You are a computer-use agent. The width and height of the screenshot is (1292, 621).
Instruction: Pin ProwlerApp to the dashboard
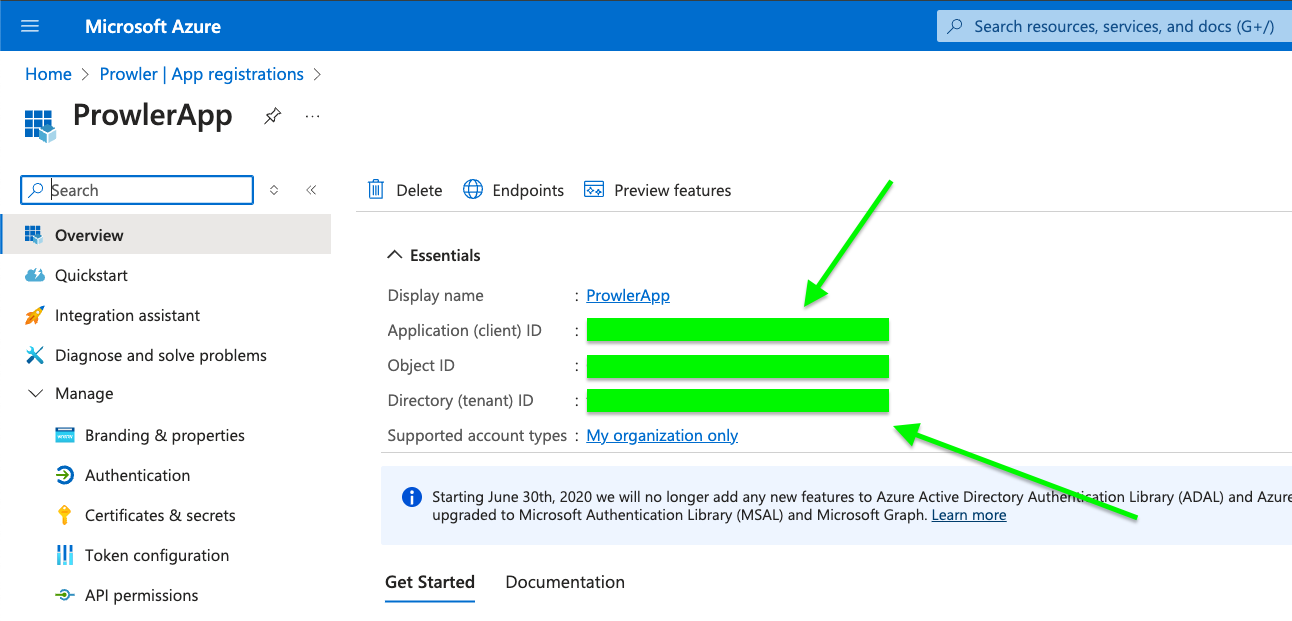pyautogui.click(x=272, y=117)
